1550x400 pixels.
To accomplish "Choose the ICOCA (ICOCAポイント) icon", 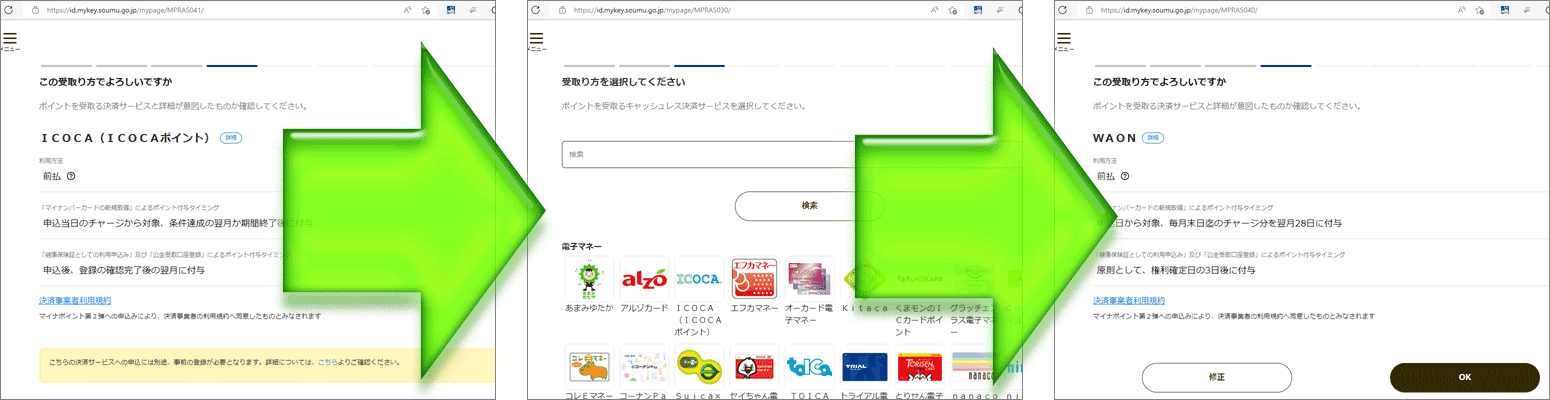I will [699, 278].
